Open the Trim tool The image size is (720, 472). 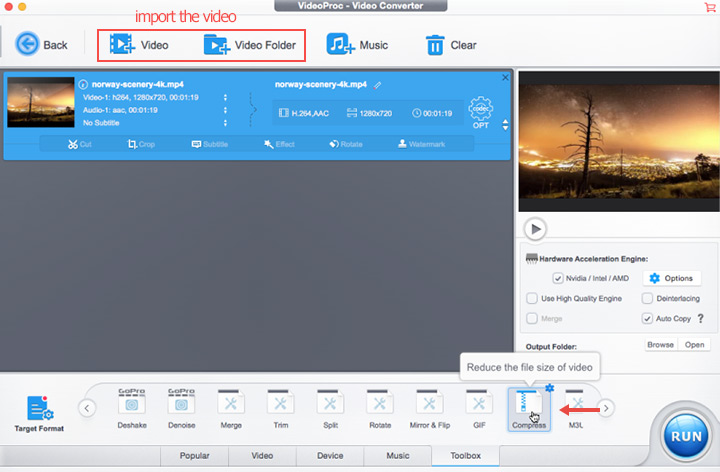click(x=280, y=403)
